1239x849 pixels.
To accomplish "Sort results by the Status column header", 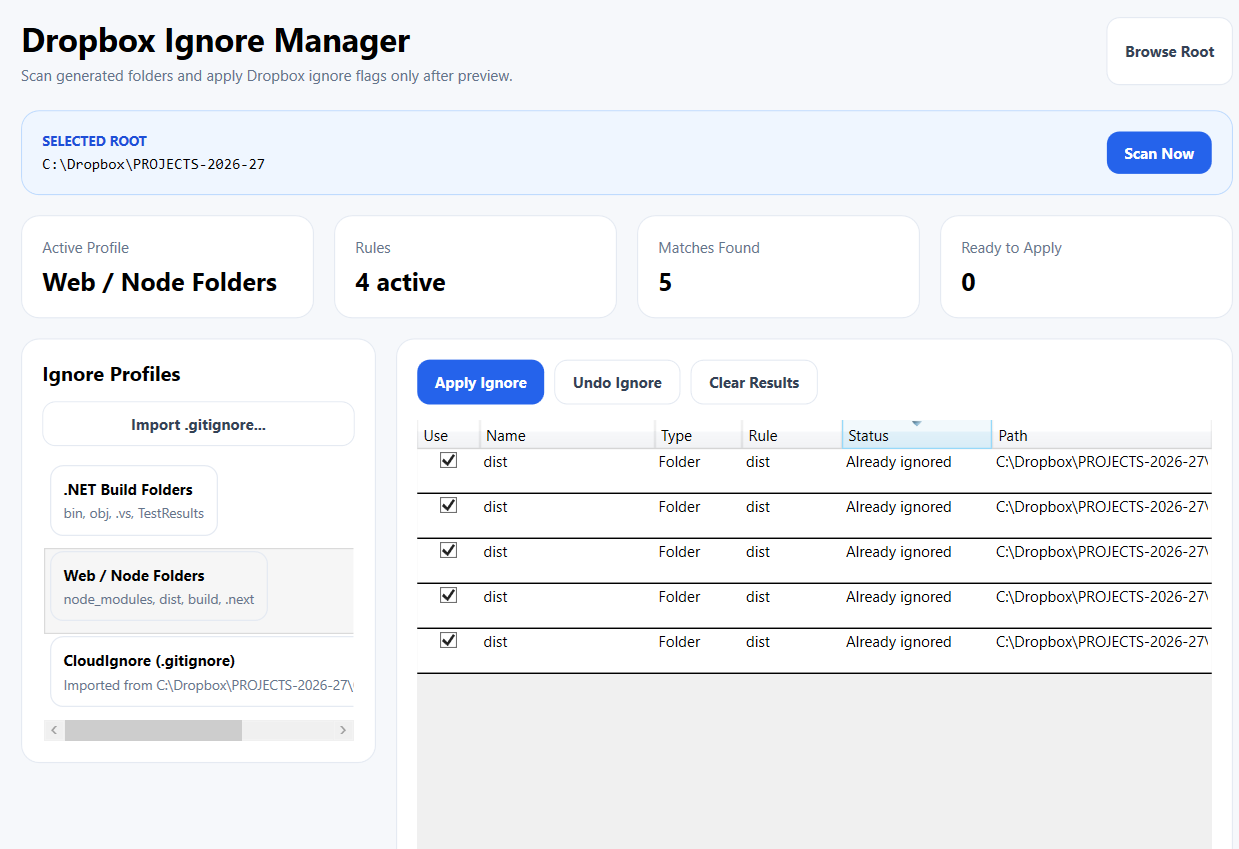I will coord(917,435).
